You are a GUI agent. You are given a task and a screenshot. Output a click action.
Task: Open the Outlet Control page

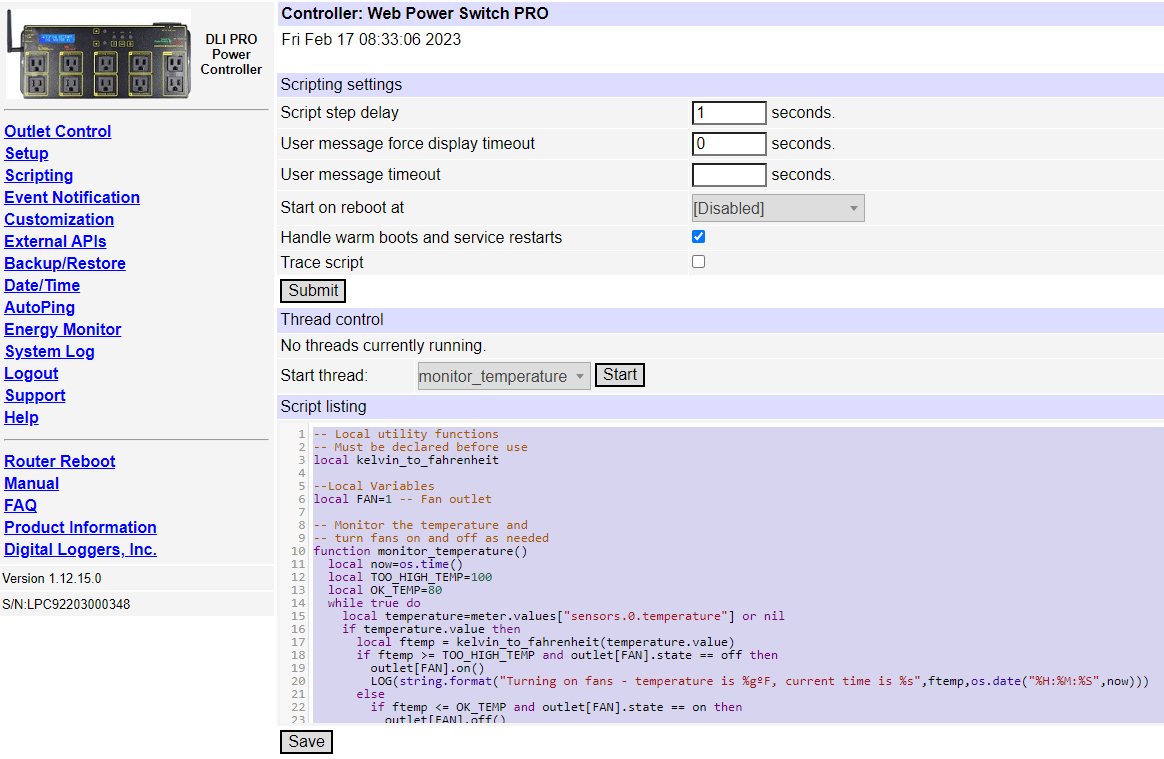58,131
